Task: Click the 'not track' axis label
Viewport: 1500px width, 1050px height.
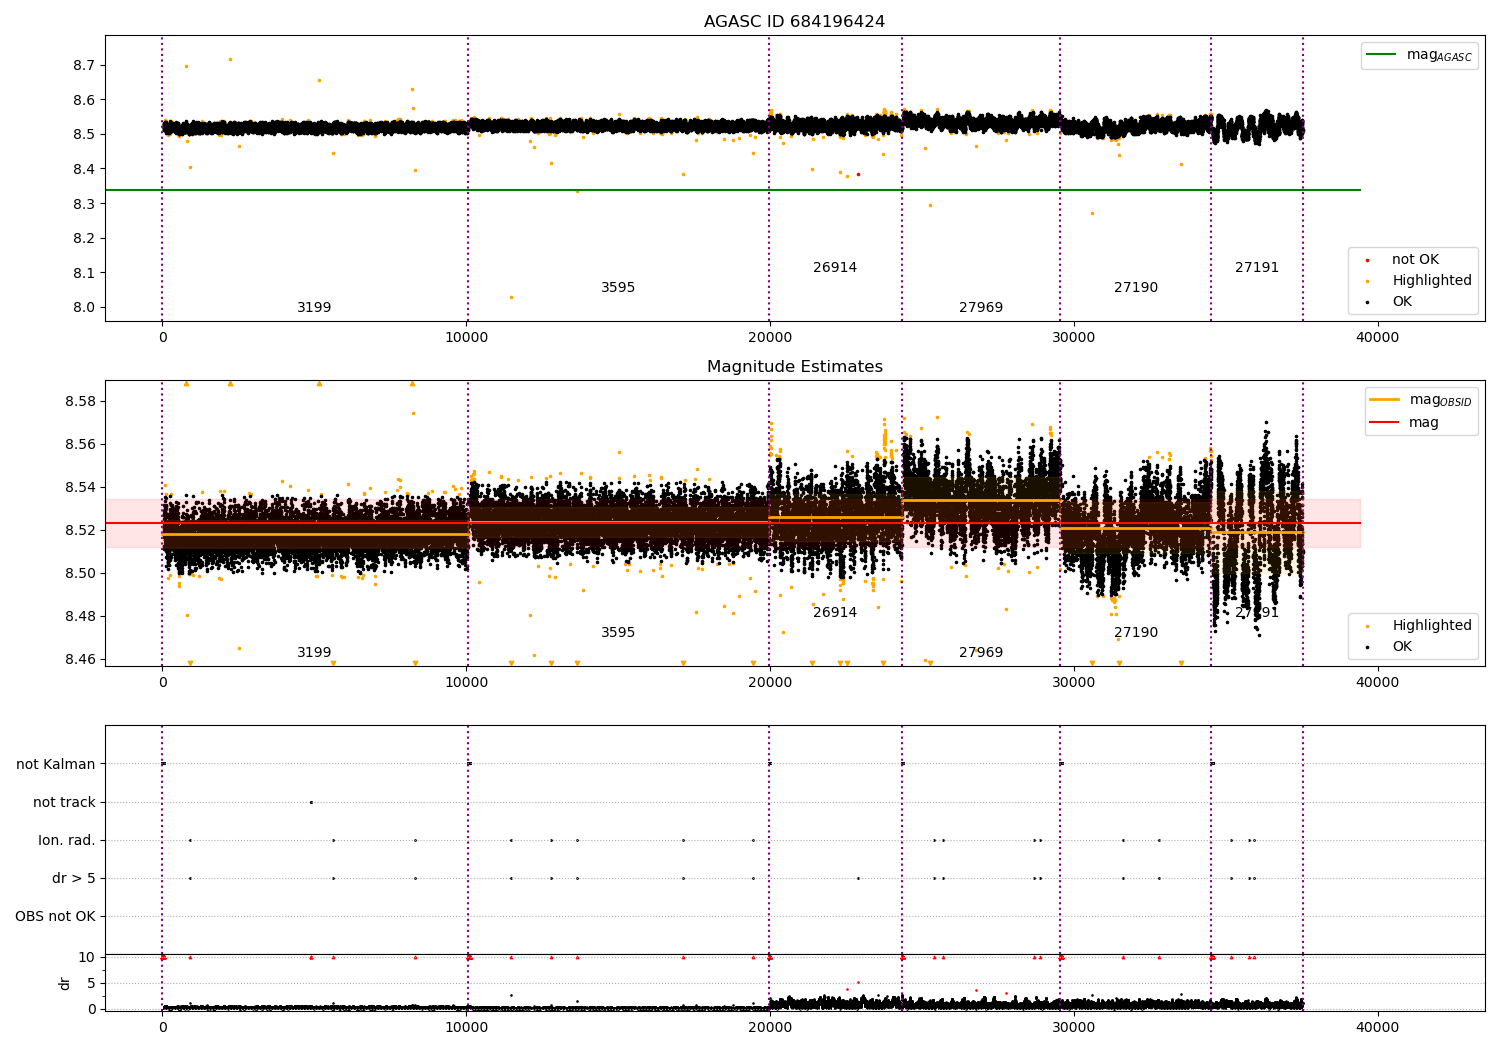Action: (64, 803)
